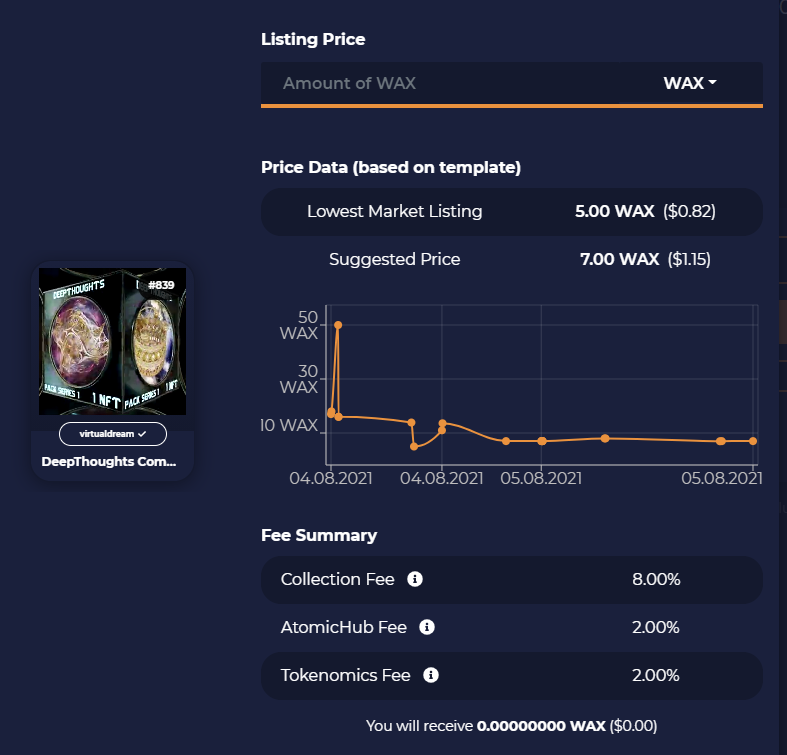Click the AtomicHub Fee 2.00% value
This screenshot has height=755, width=787.
655,627
